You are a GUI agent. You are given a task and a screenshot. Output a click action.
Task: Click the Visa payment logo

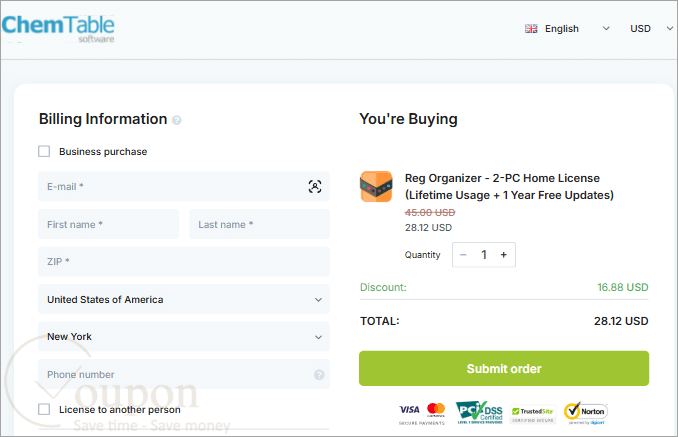pyautogui.click(x=409, y=409)
